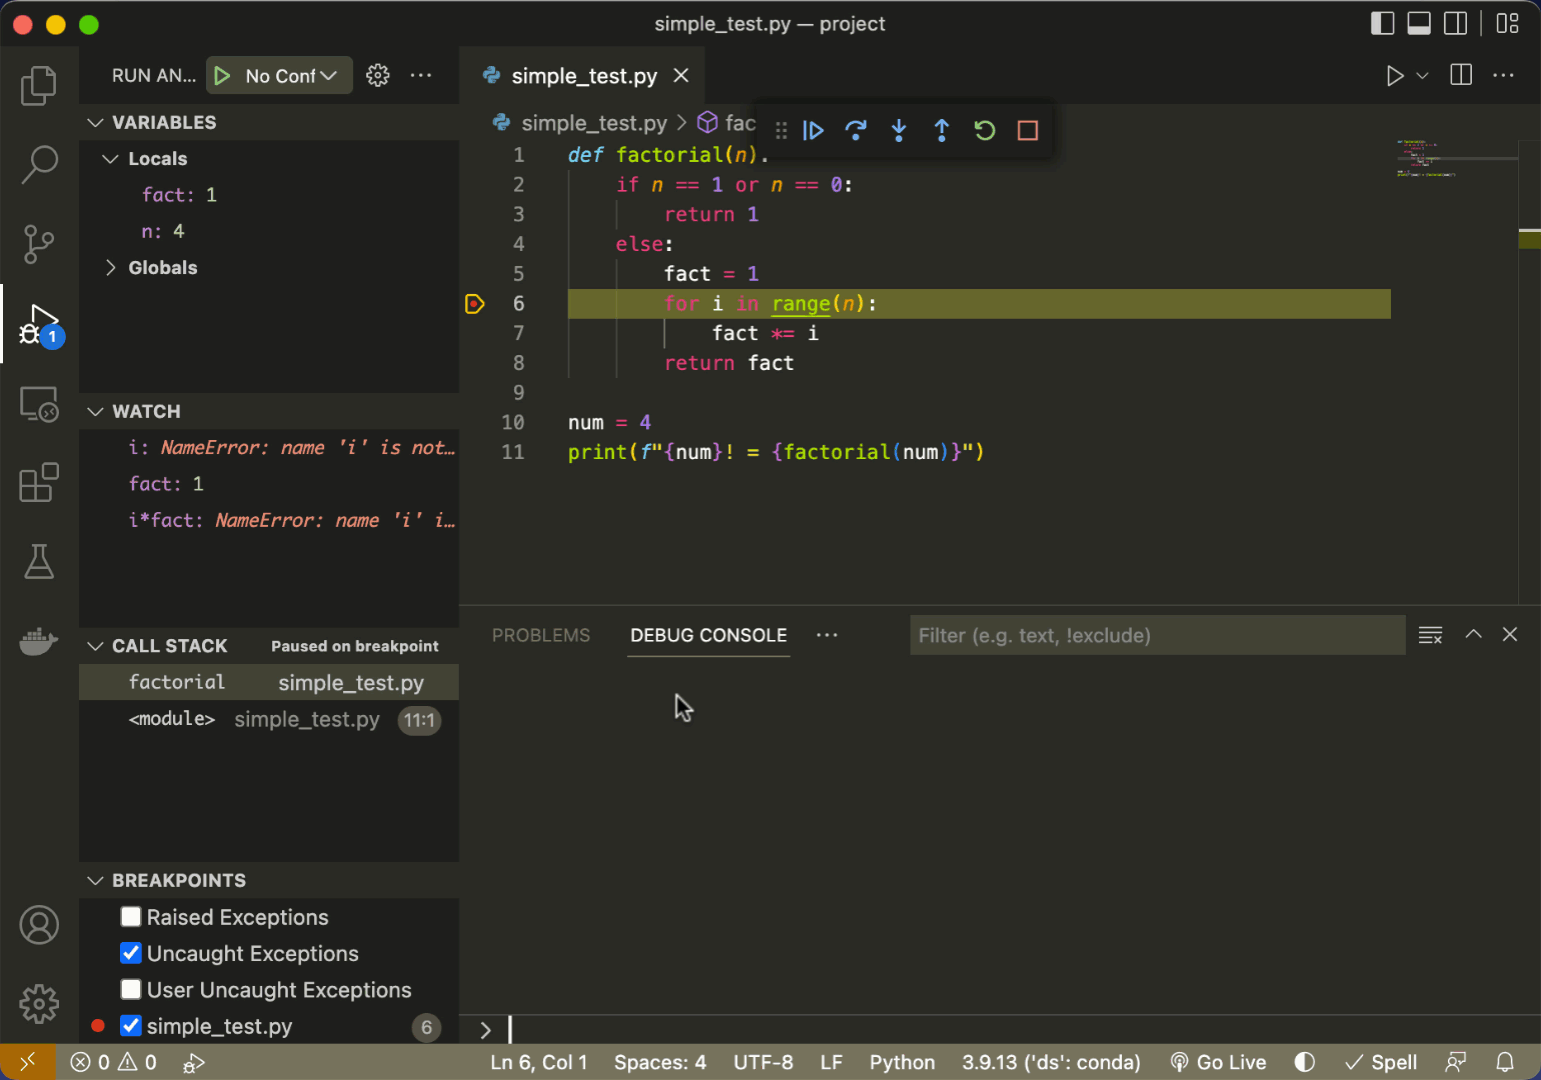This screenshot has width=1541, height=1080.
Task: Select the factorial call stack frame
Action: (268, 682)
